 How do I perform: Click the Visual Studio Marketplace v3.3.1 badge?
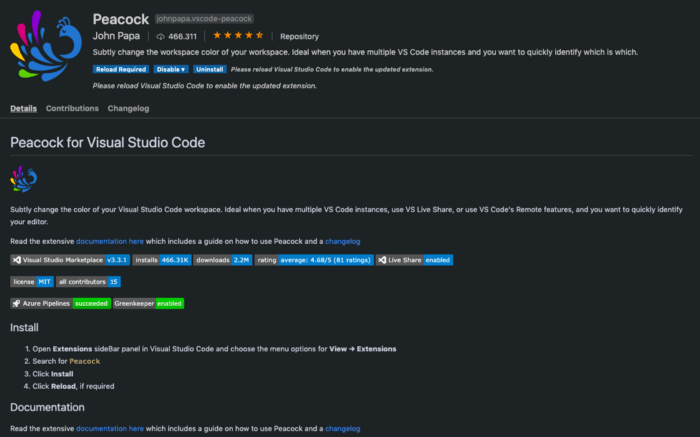click(x=70, y=260)
